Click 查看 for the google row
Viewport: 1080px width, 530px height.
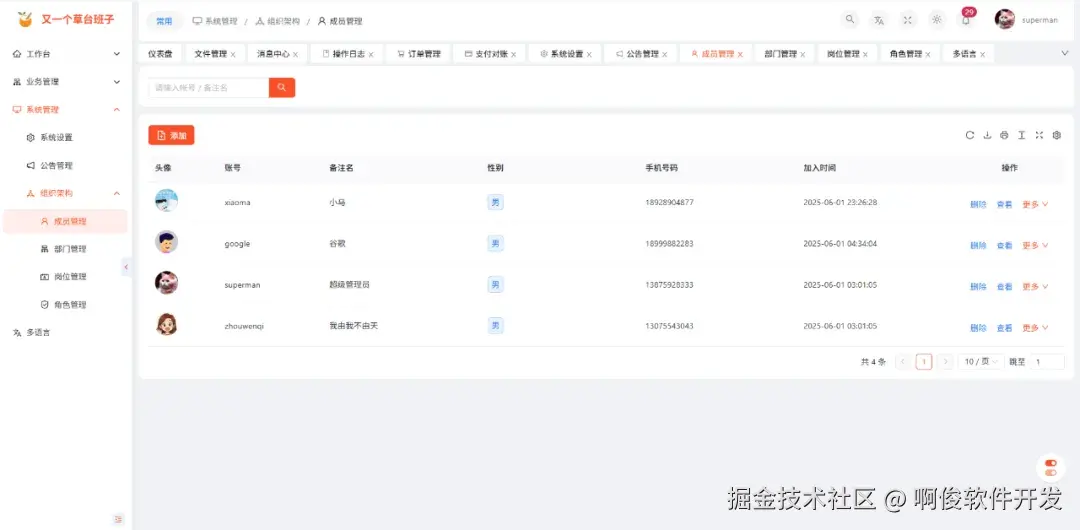pyautogui.click(x=1004, y=245)
